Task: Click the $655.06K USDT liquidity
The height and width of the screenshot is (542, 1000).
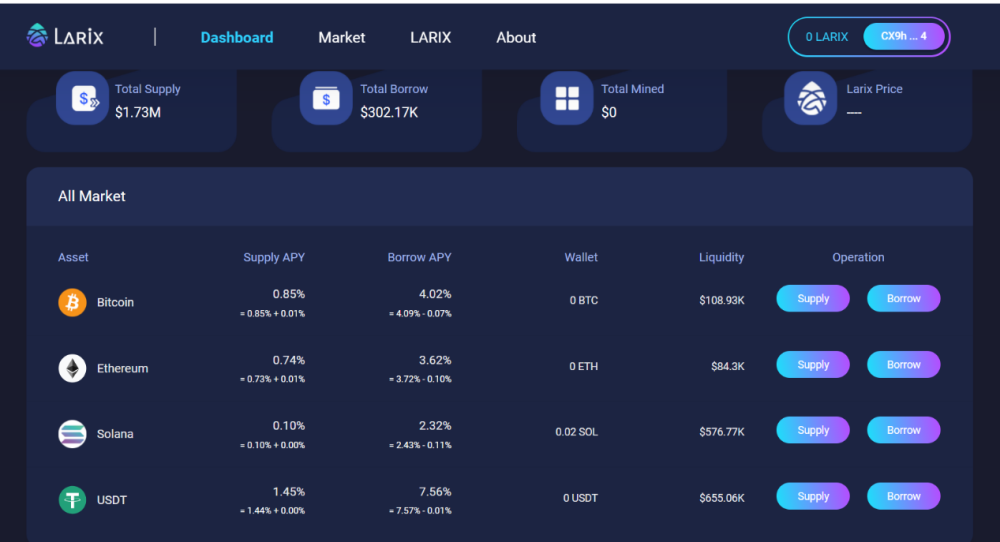Action: pyautogui.click(x=721, y=498)
